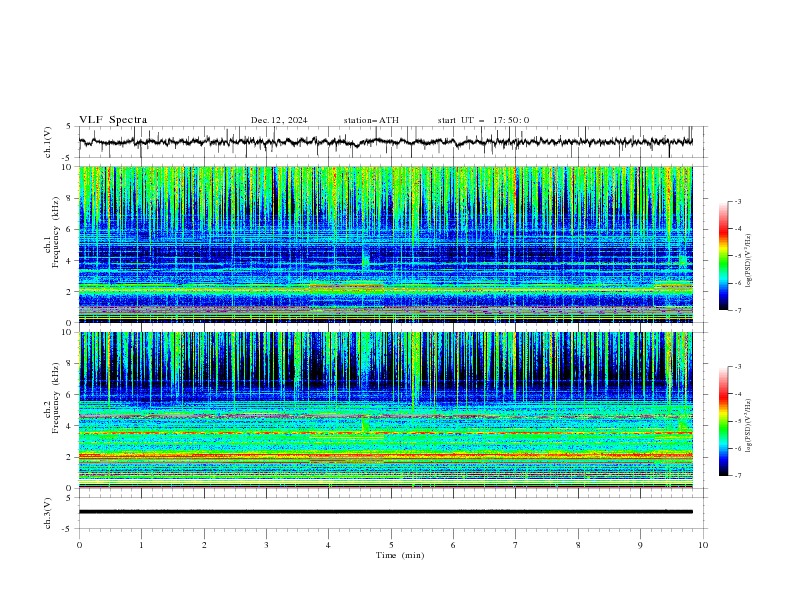792x612 pixels.
Task: Click the "Time (min)" axis label
Action: click(x=400, y=555)
